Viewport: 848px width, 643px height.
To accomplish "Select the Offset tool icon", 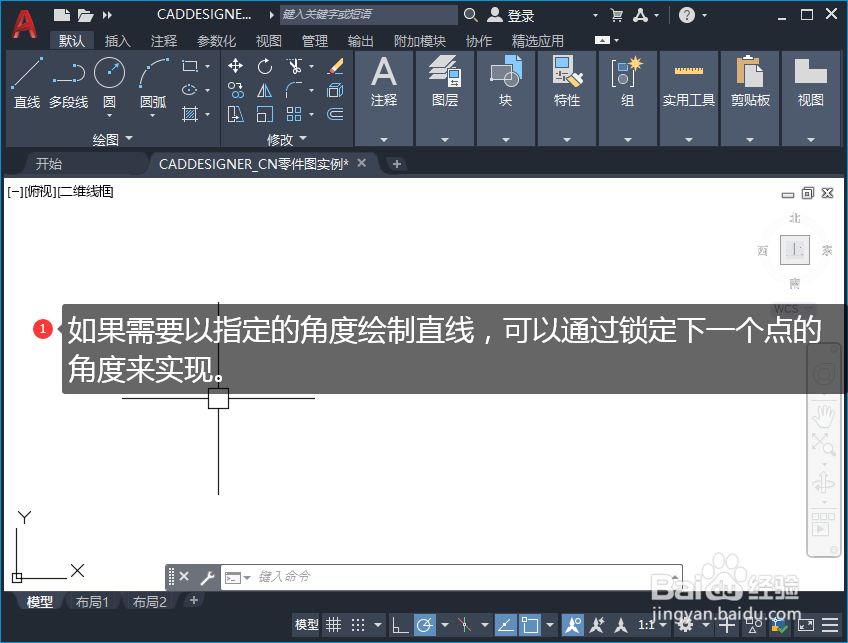I will (335, 114).
